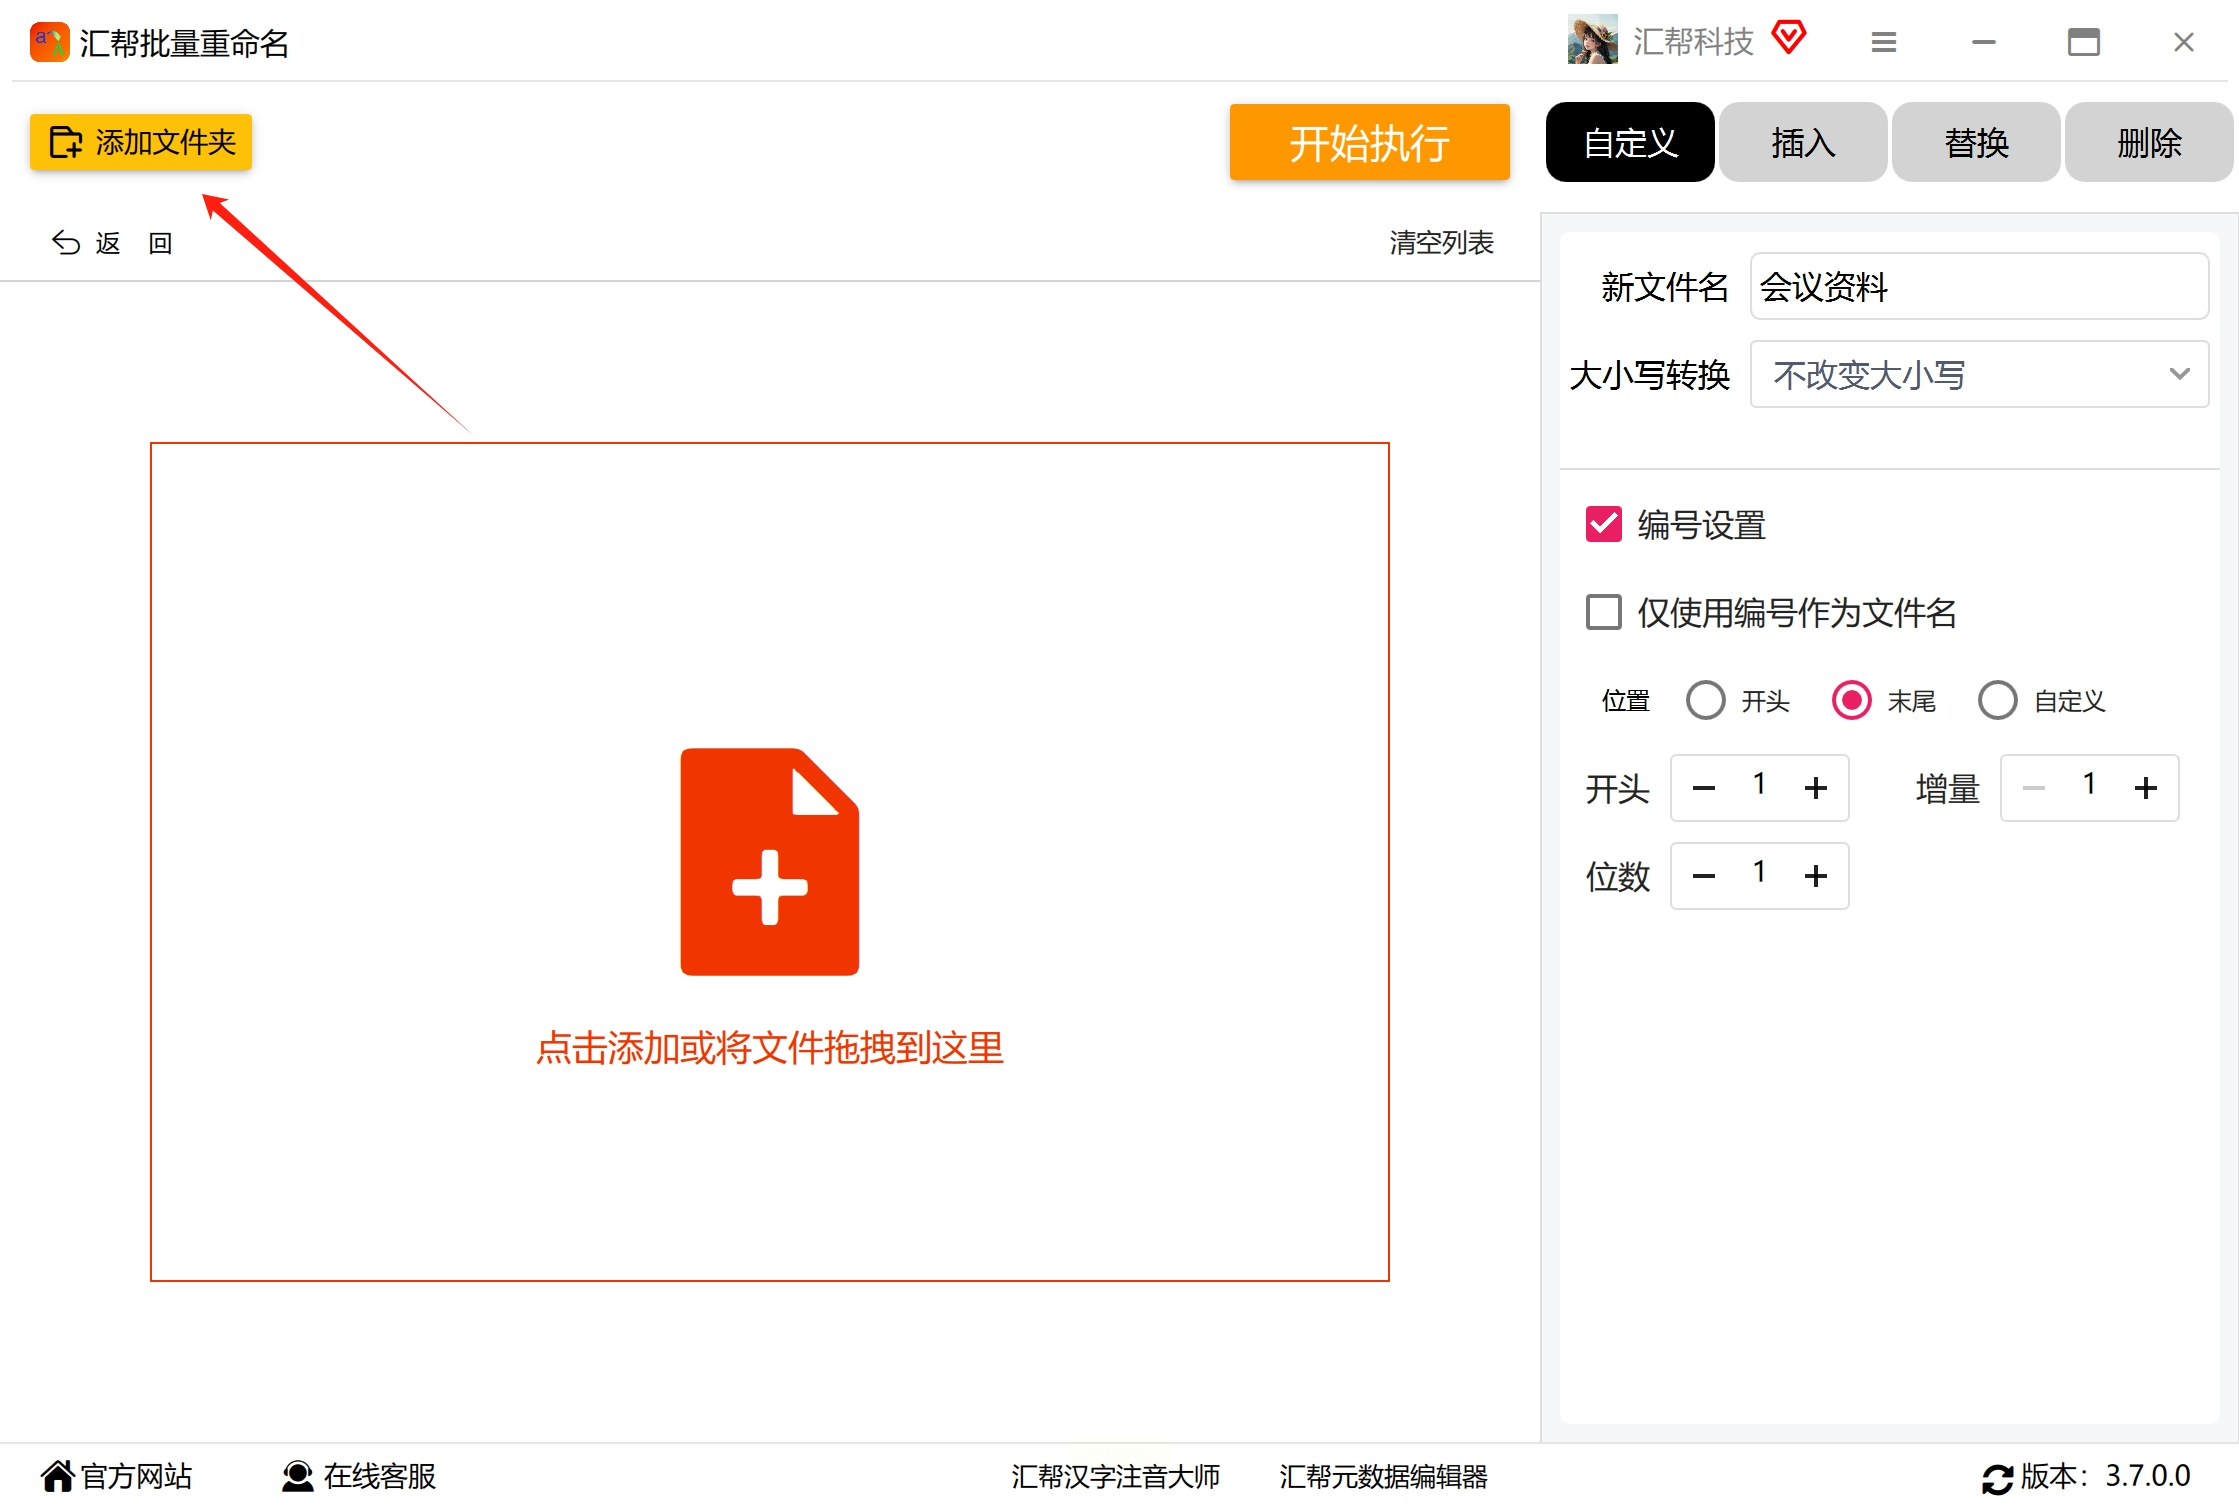Decrease the 开头 number with minus
Screen dimensions: 2239x1509
[1704, 788]
